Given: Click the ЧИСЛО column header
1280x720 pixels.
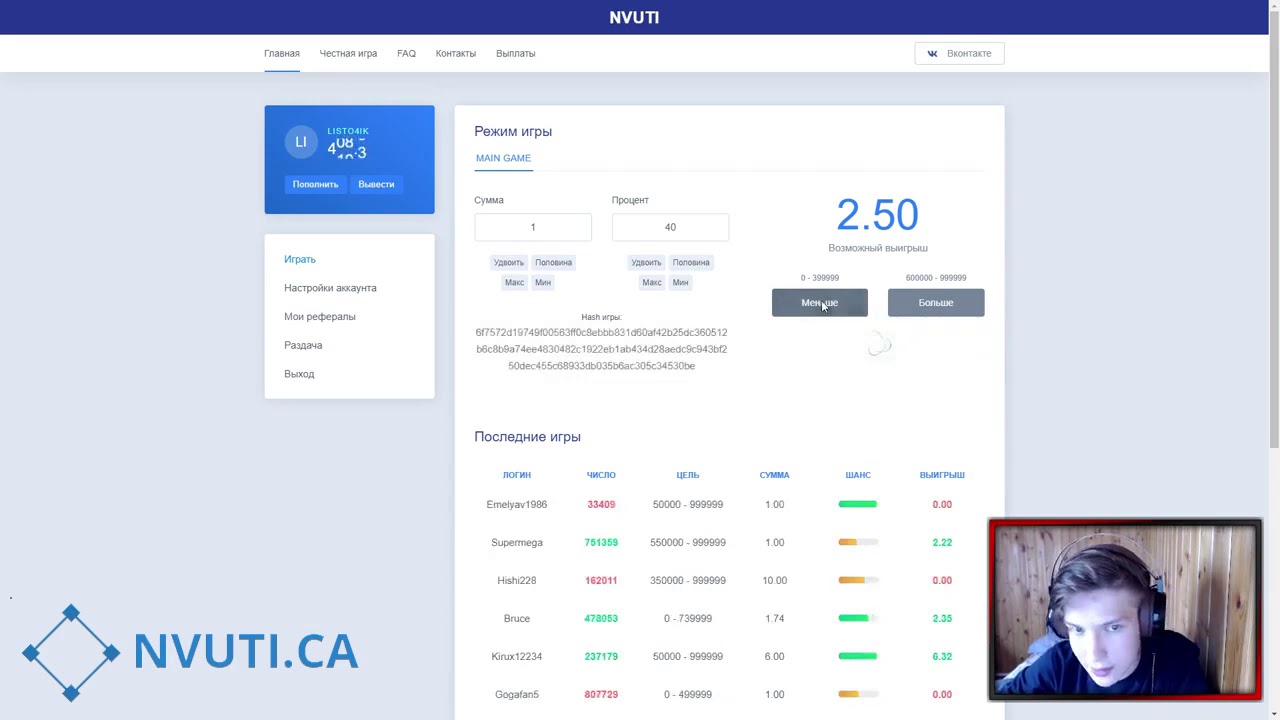Looking at the screenshot, I should (x=601, y=475).
